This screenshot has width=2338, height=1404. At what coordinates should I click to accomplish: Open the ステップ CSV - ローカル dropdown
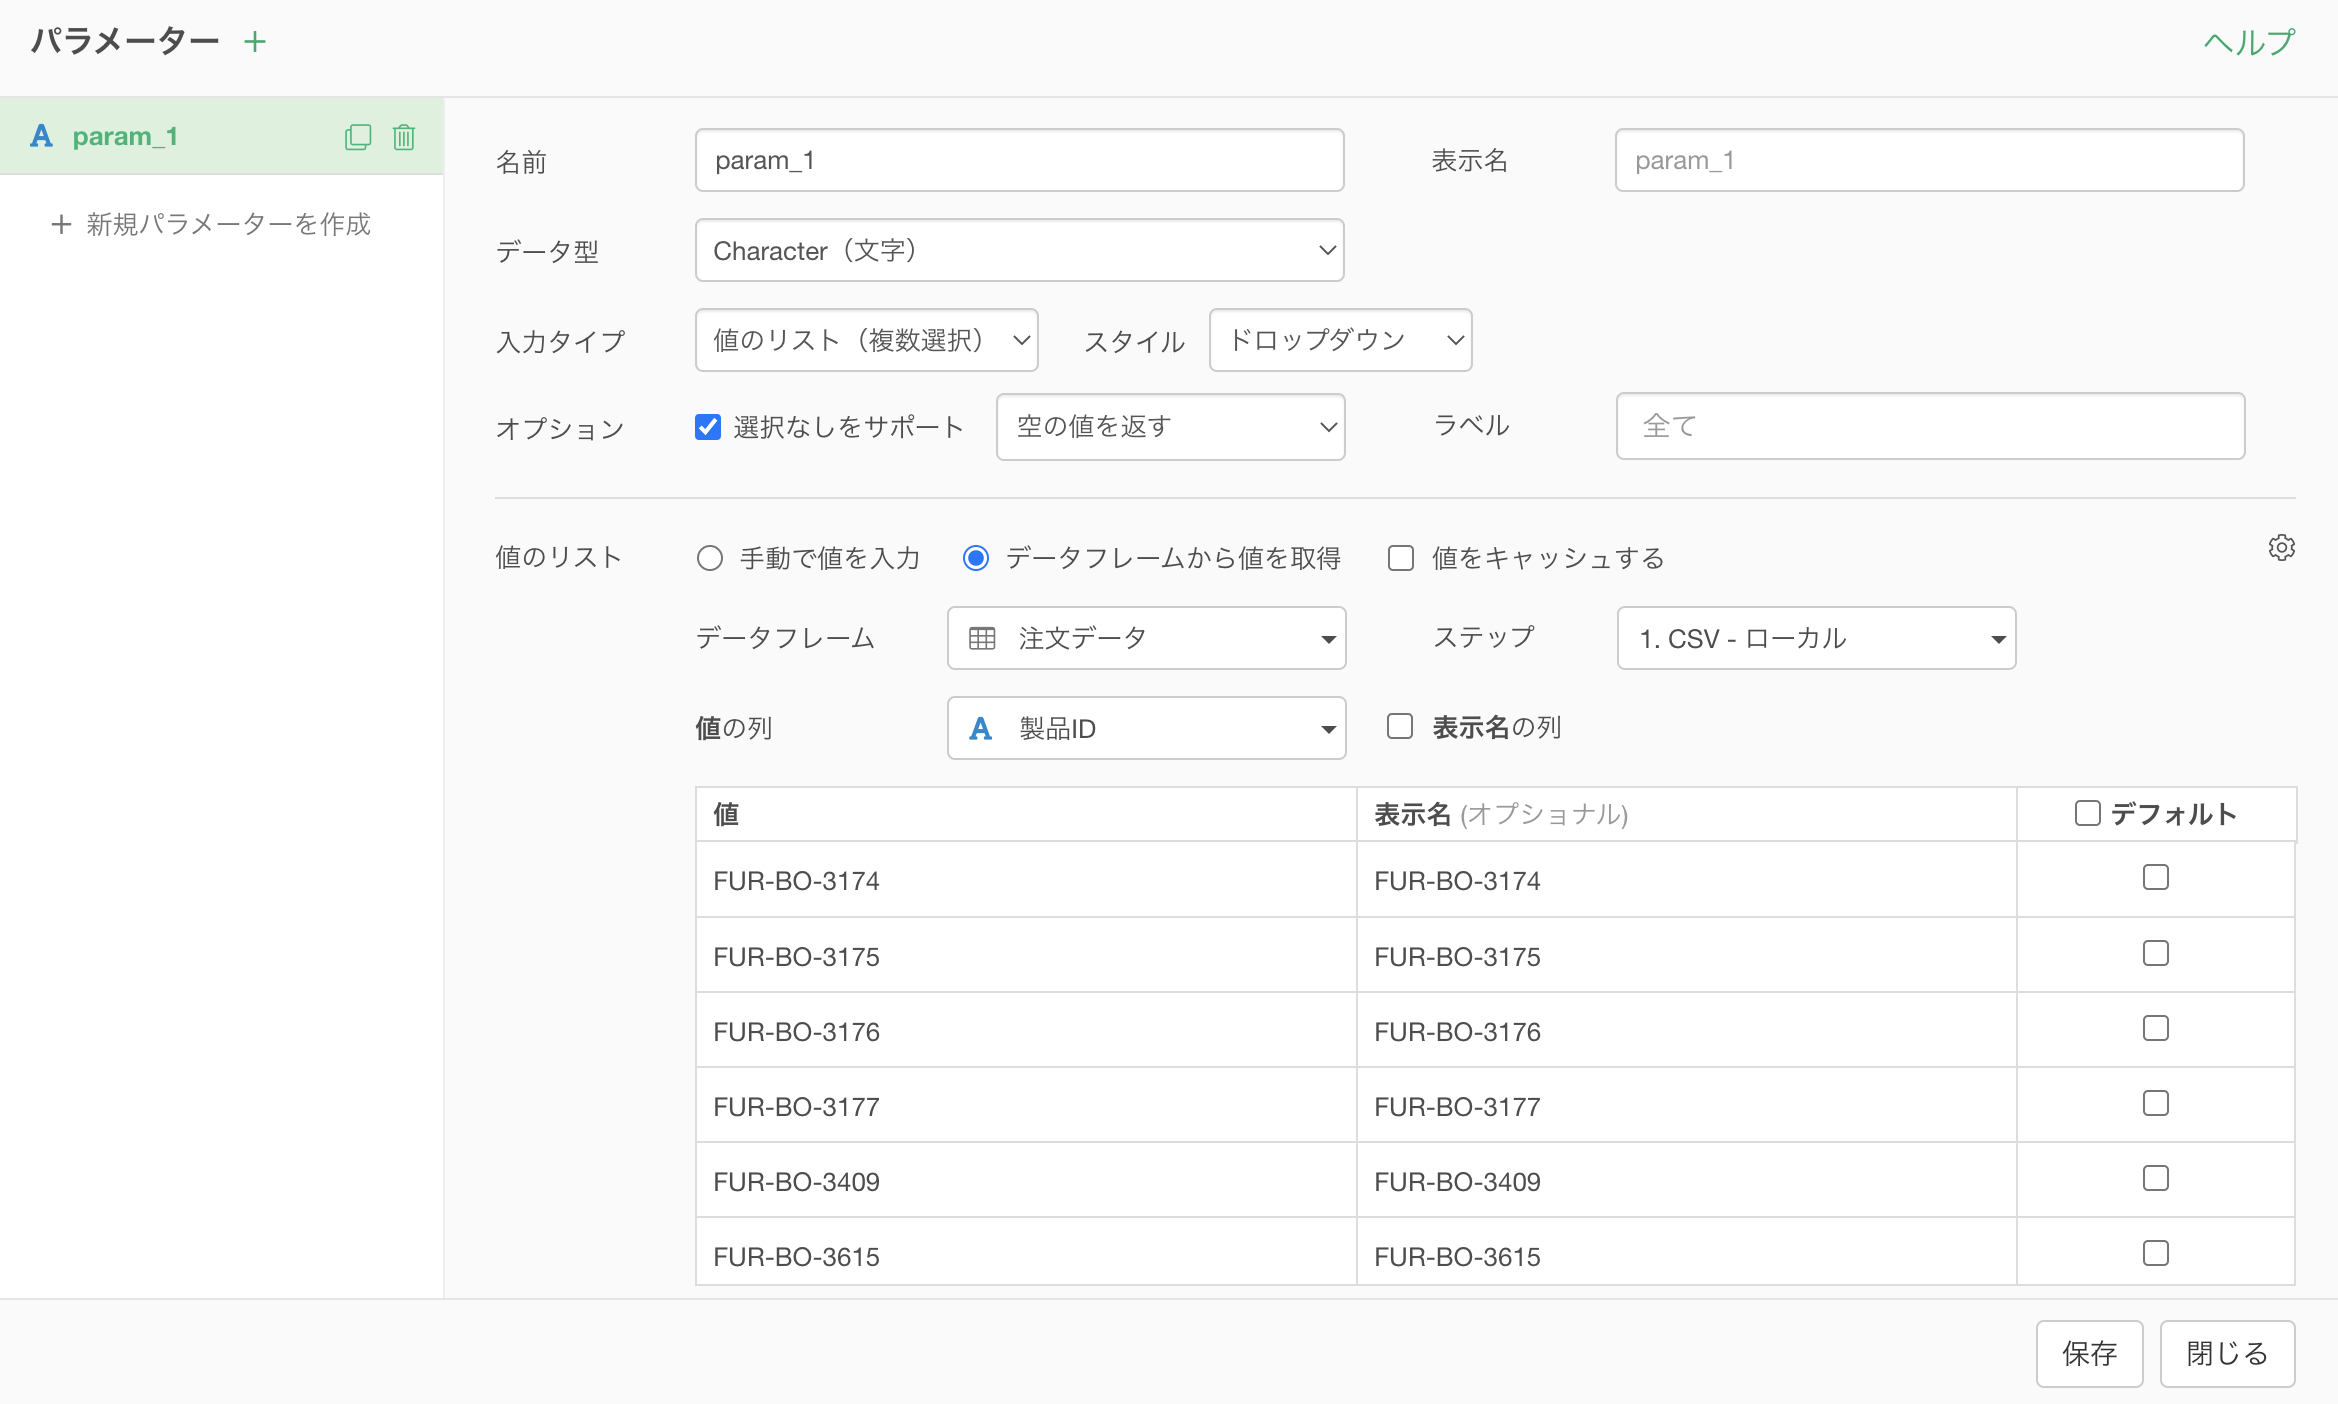(x=1816, y=638)
